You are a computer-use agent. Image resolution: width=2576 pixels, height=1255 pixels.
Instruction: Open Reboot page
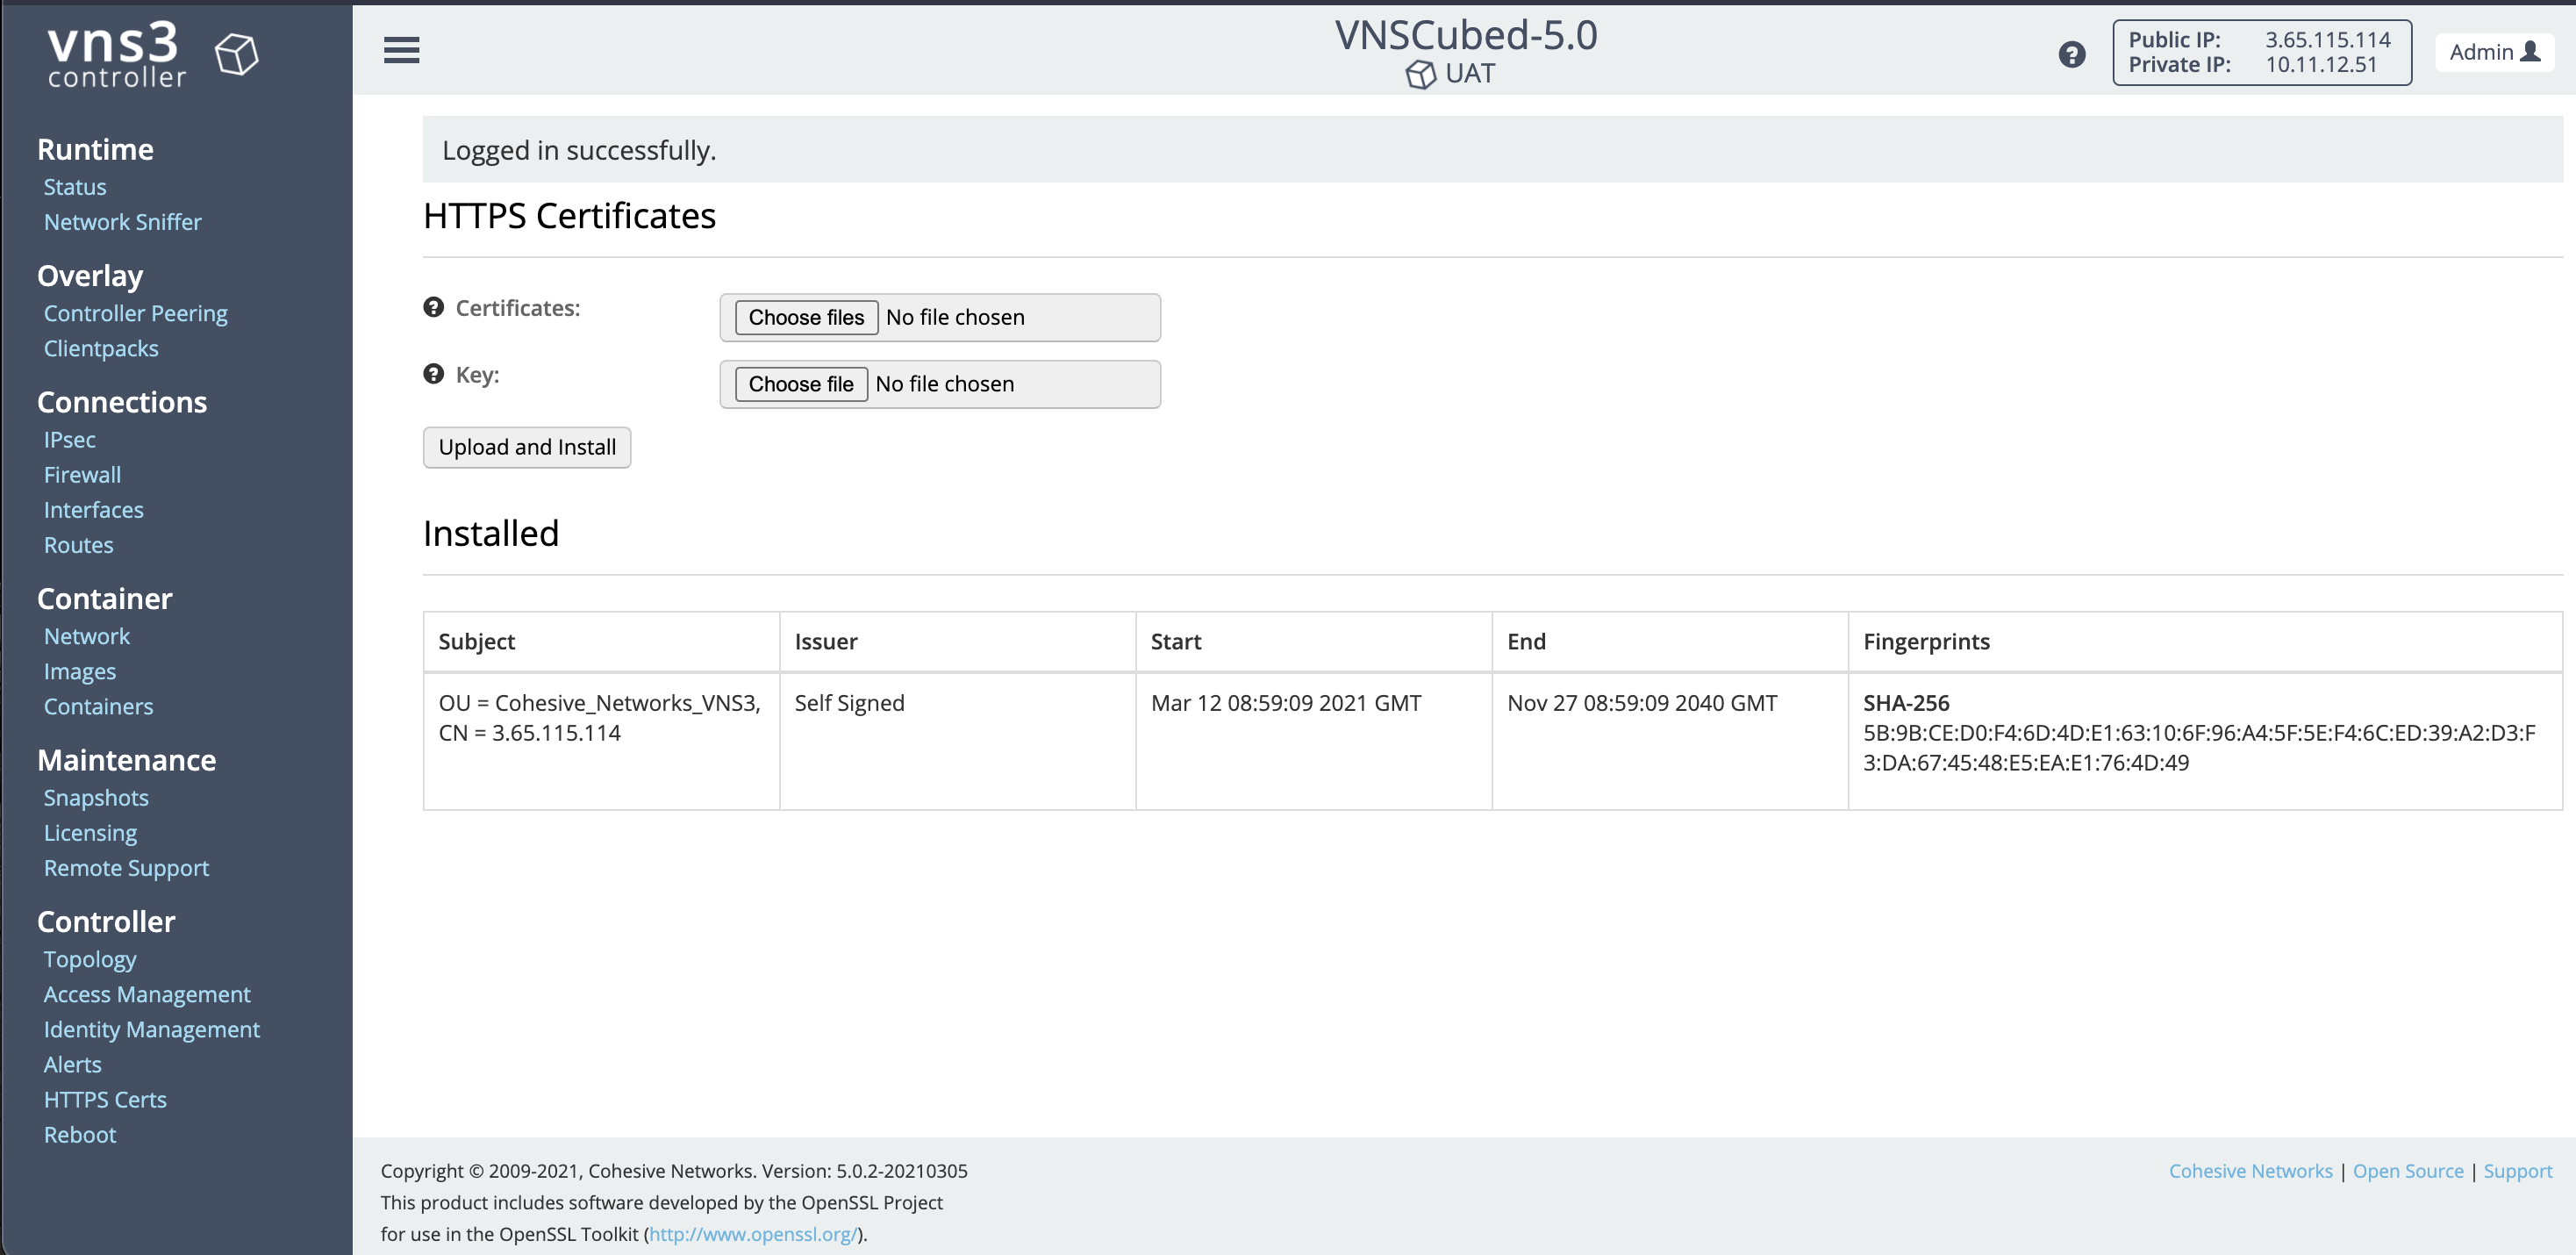[x=80, y=1135]
